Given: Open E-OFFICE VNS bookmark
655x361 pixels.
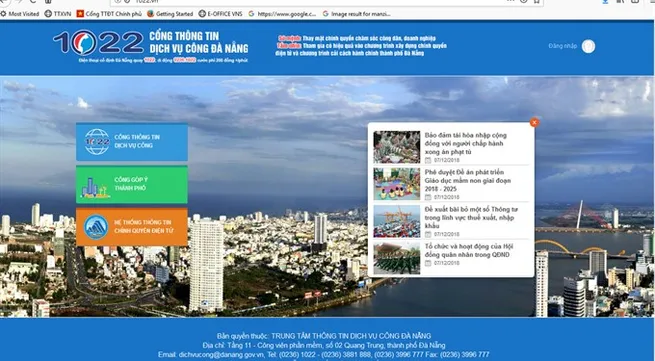Looking at the screenshot, I should pyautogui.click(x=220, y=14).
